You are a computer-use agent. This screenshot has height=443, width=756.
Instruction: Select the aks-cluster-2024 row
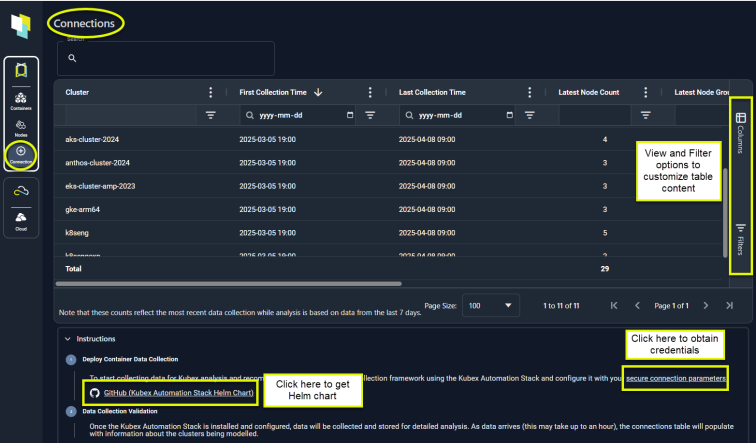click(388, 139)
